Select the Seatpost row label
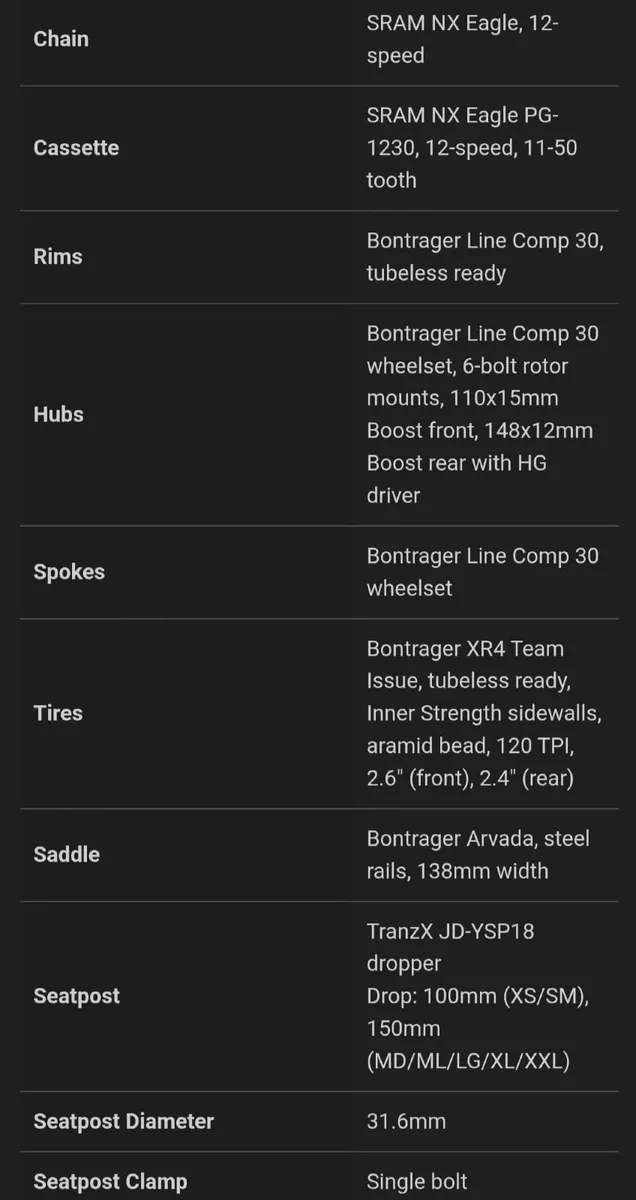The height and width of the screenshot is (1200, 636). tap(77, 996)
